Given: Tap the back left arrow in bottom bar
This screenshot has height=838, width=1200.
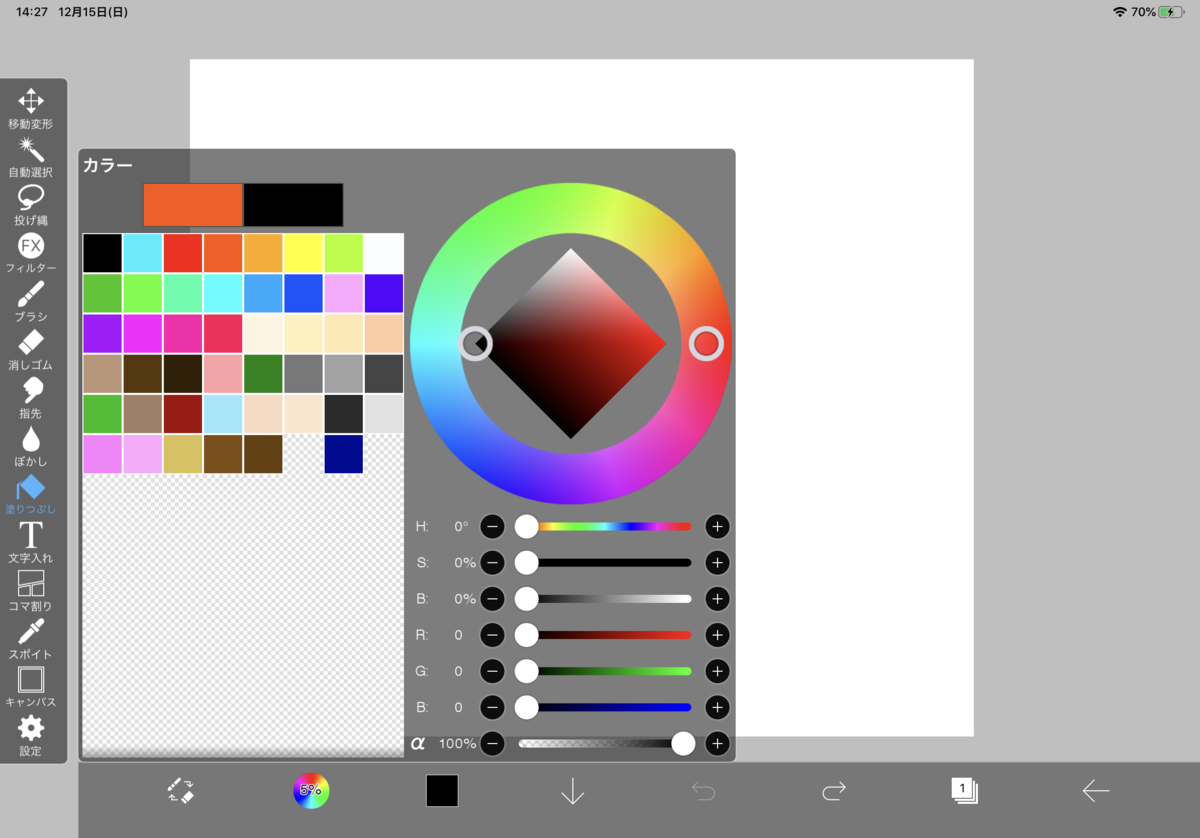Looking at the screenshot, I should coord(1096,791).
